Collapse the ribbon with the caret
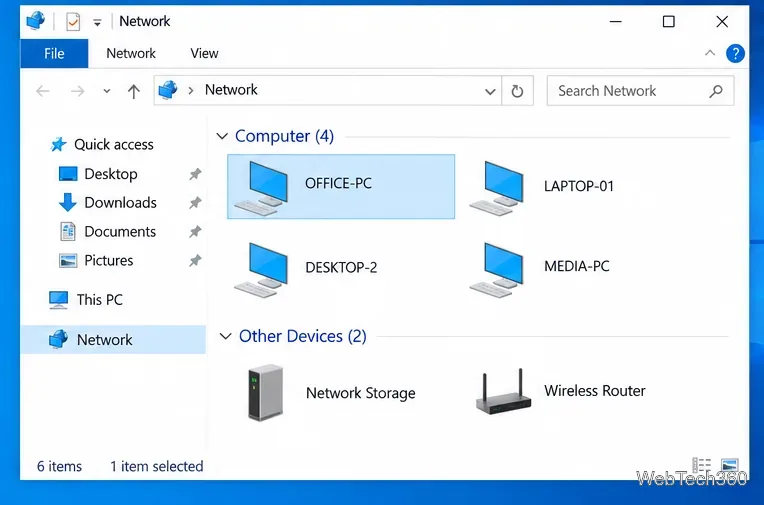The image size is (764, 505). (x=710, y=53)
